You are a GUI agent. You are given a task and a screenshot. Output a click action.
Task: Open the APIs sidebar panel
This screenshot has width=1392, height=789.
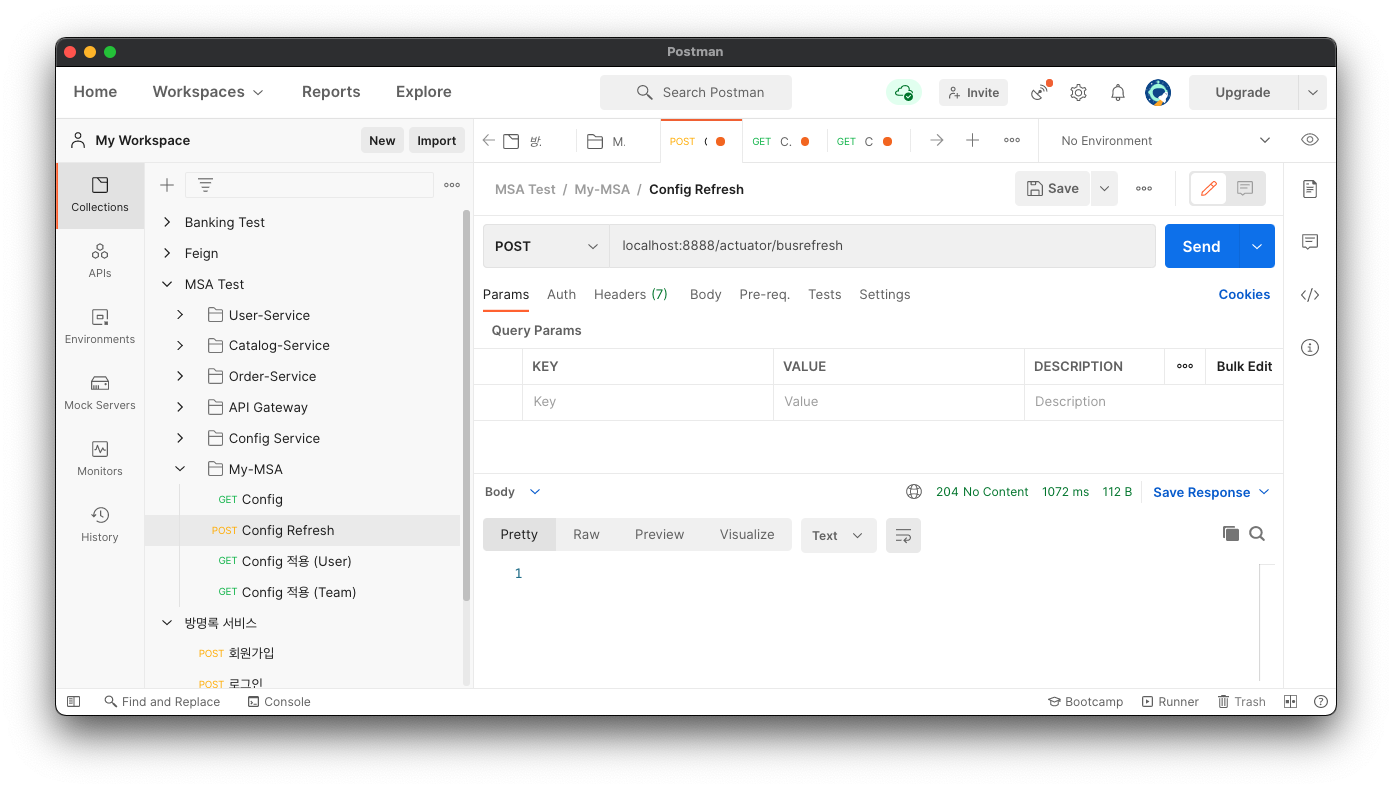(x=100, y=260)
